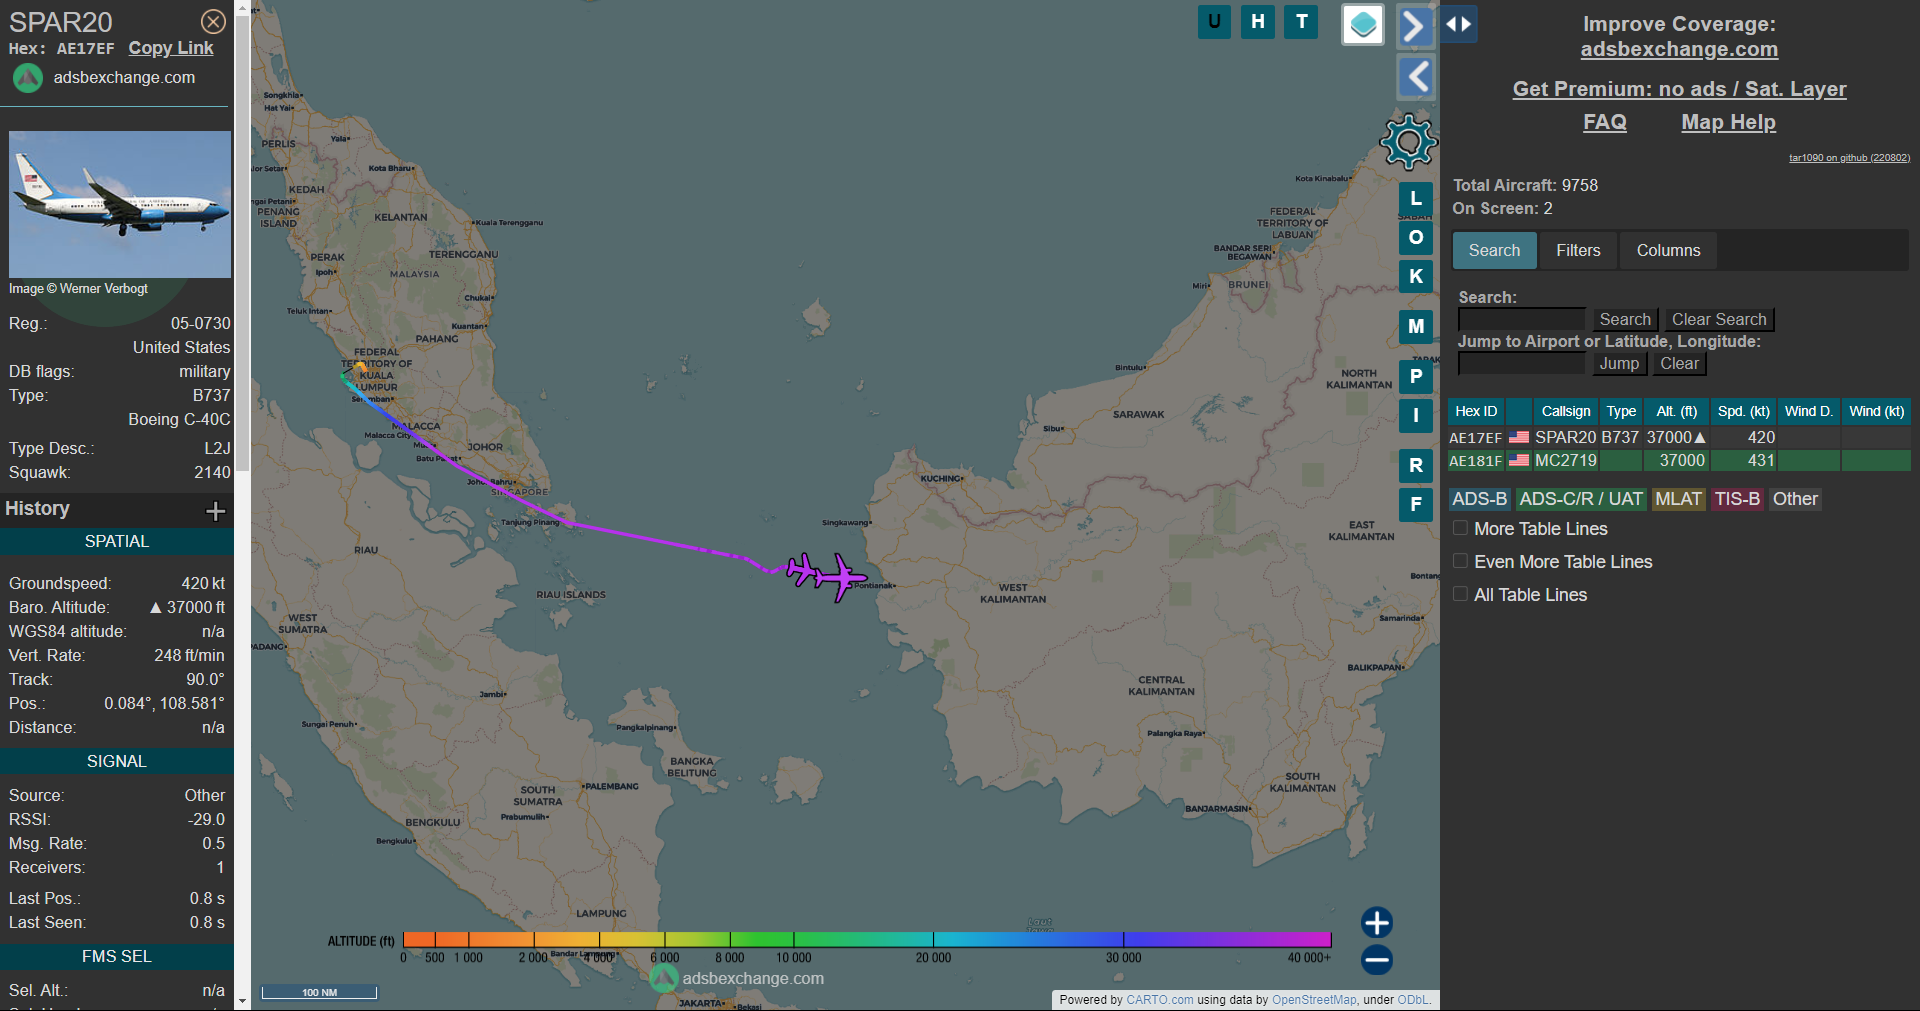Sort table by Wind D. column
The height and width of the screenshot is (1011, 1920).
point(1808,411)
